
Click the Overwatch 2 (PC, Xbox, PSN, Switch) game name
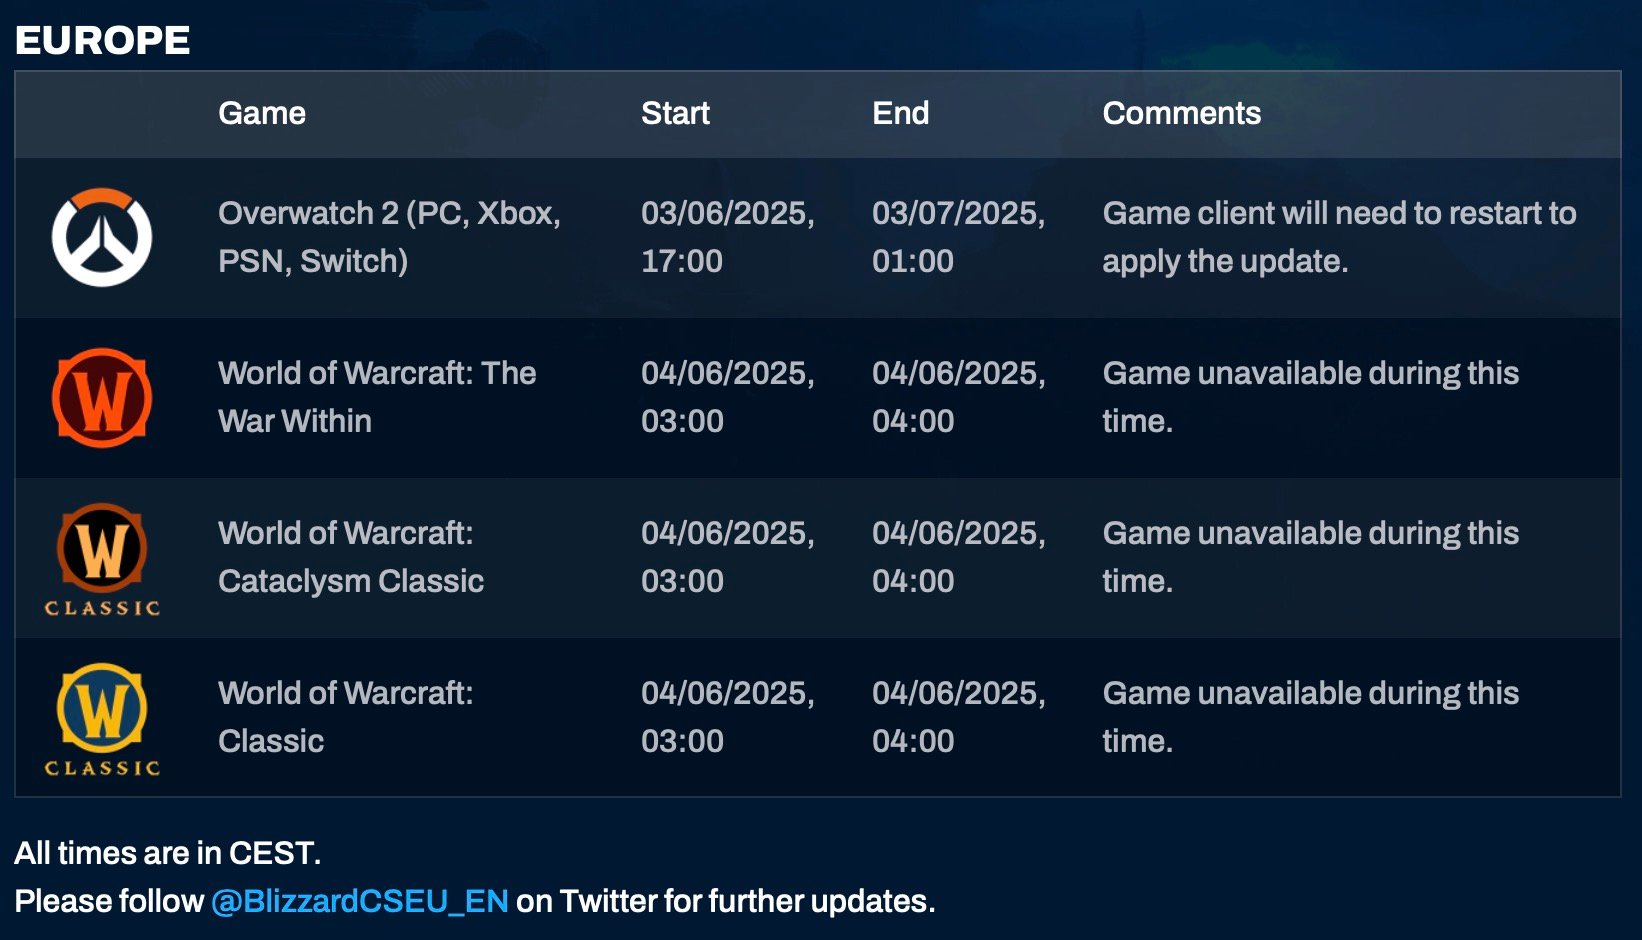(389, 237)
